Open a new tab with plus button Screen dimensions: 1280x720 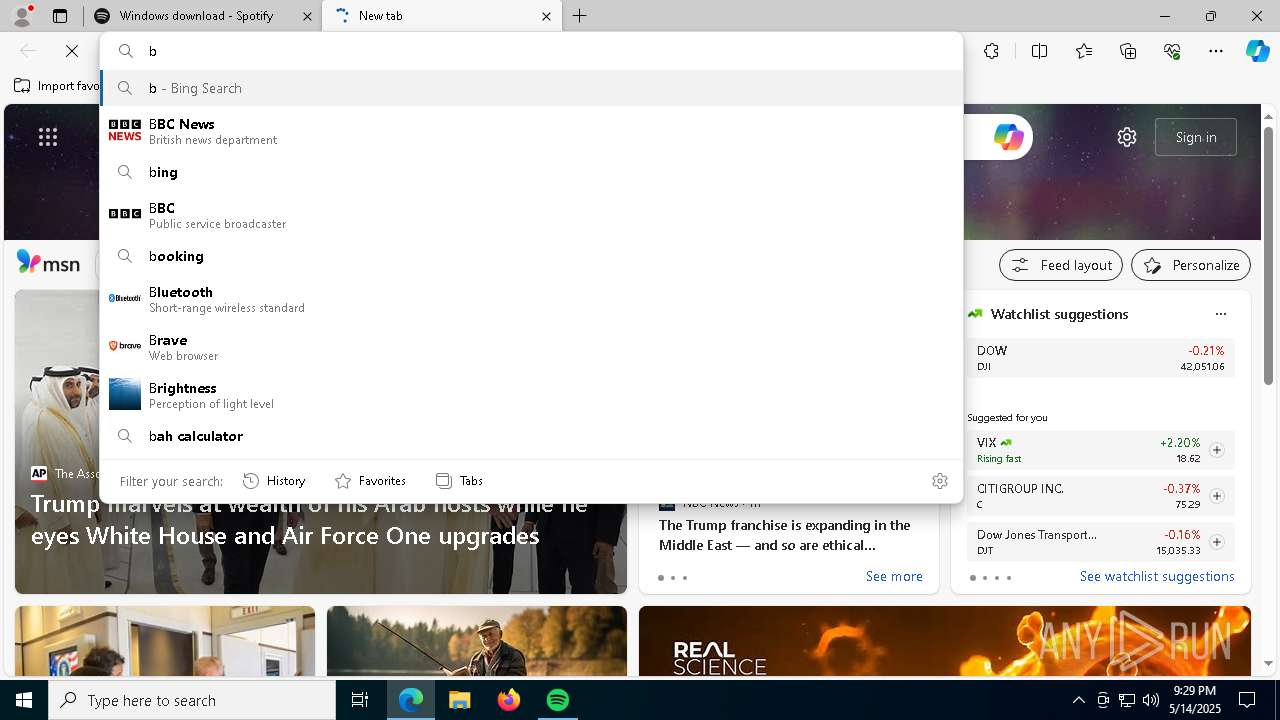[580, 16]
